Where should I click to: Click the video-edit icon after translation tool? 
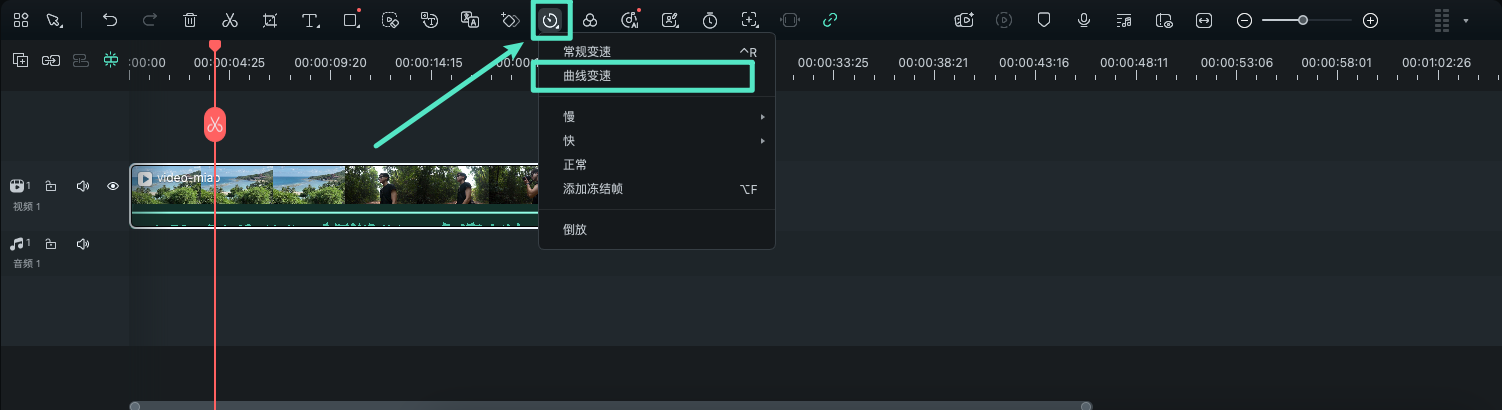tap(391, 20)
